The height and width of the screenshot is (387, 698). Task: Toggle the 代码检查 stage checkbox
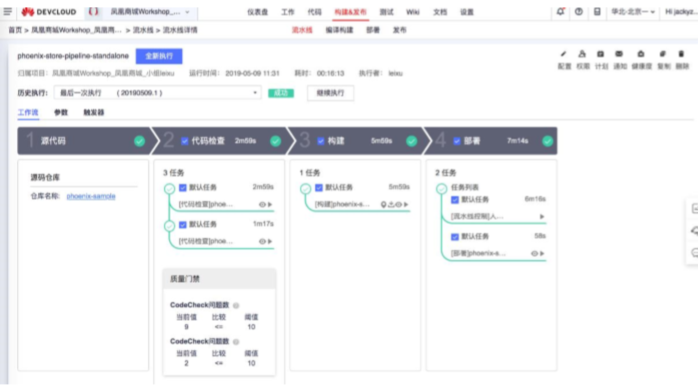pyautogui.click(x=185, y=141)
